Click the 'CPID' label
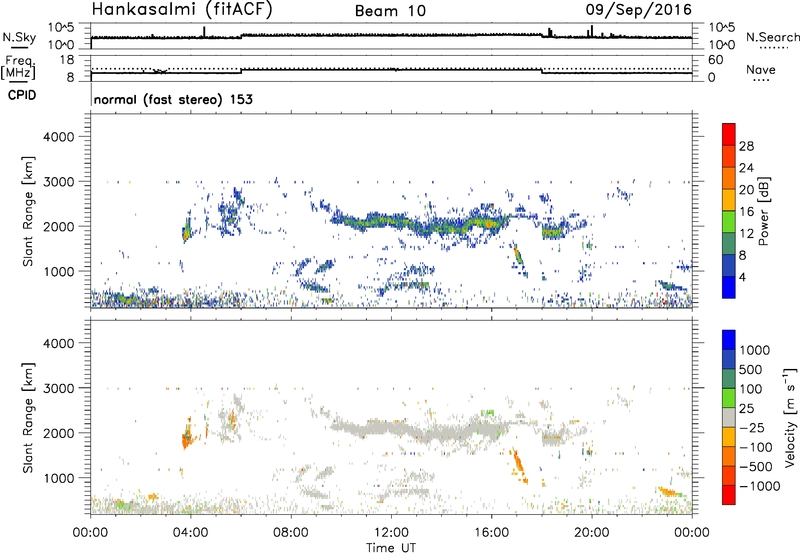 (x=22, y=95)
